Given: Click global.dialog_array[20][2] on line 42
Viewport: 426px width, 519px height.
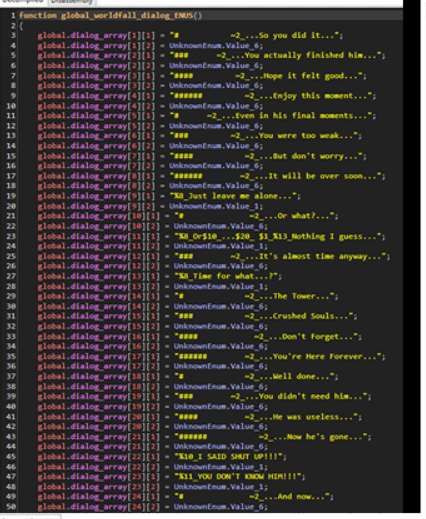Looking at the screenshot, I should tap(99, 427).
